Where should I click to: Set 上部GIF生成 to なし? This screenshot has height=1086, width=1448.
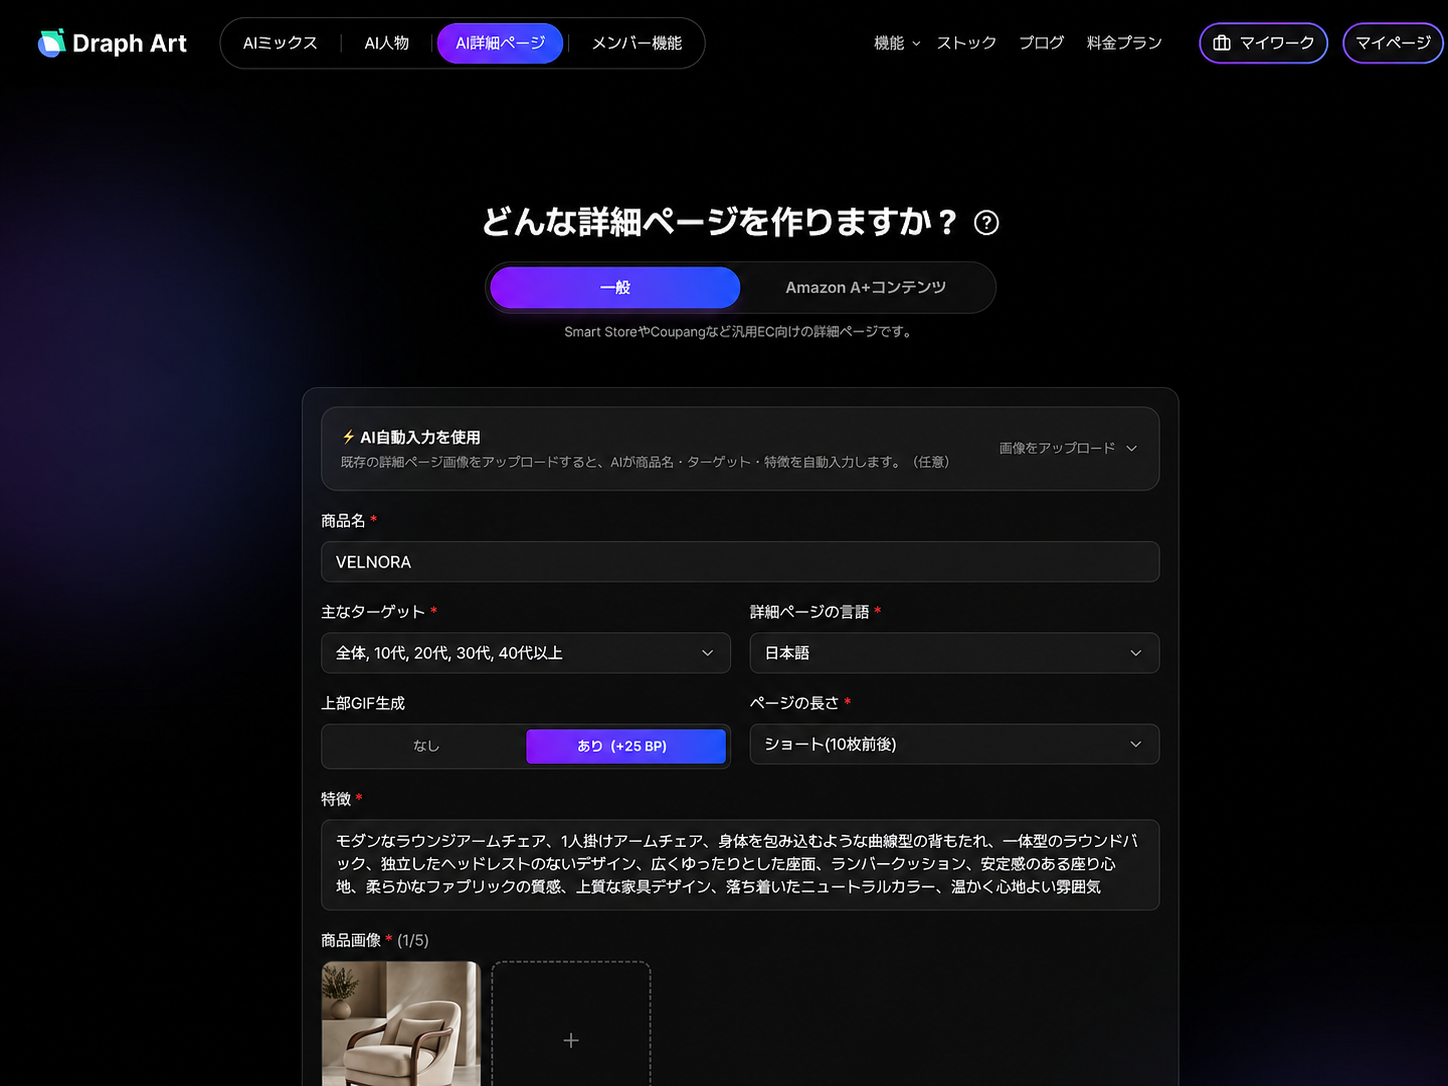click(x=426, y=746)
